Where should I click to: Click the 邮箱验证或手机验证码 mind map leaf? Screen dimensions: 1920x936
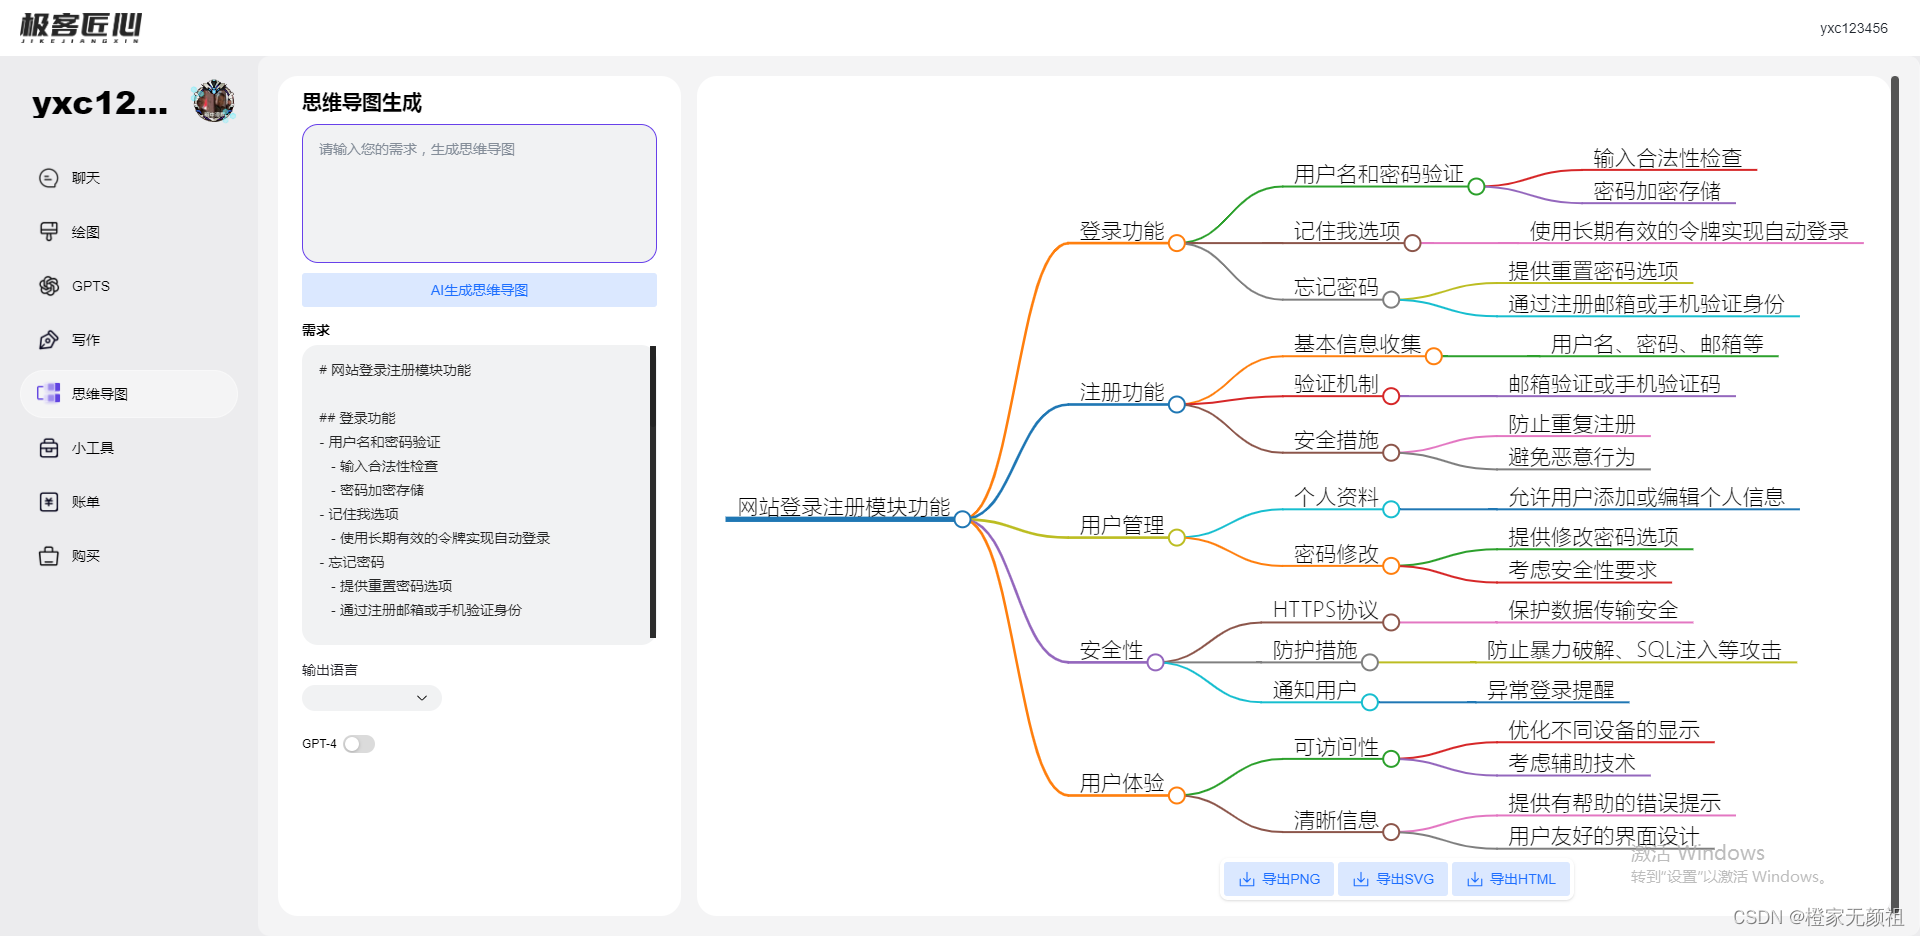(x=1614, y=384)
